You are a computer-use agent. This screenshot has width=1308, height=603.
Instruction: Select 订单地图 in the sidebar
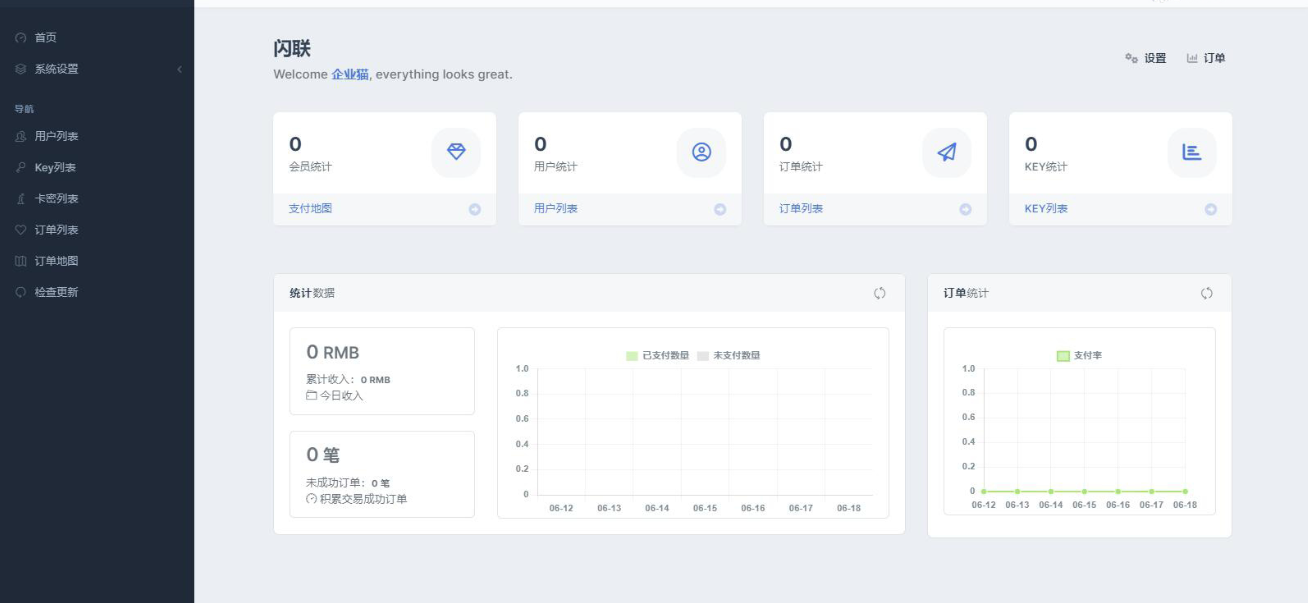point(56,261)
